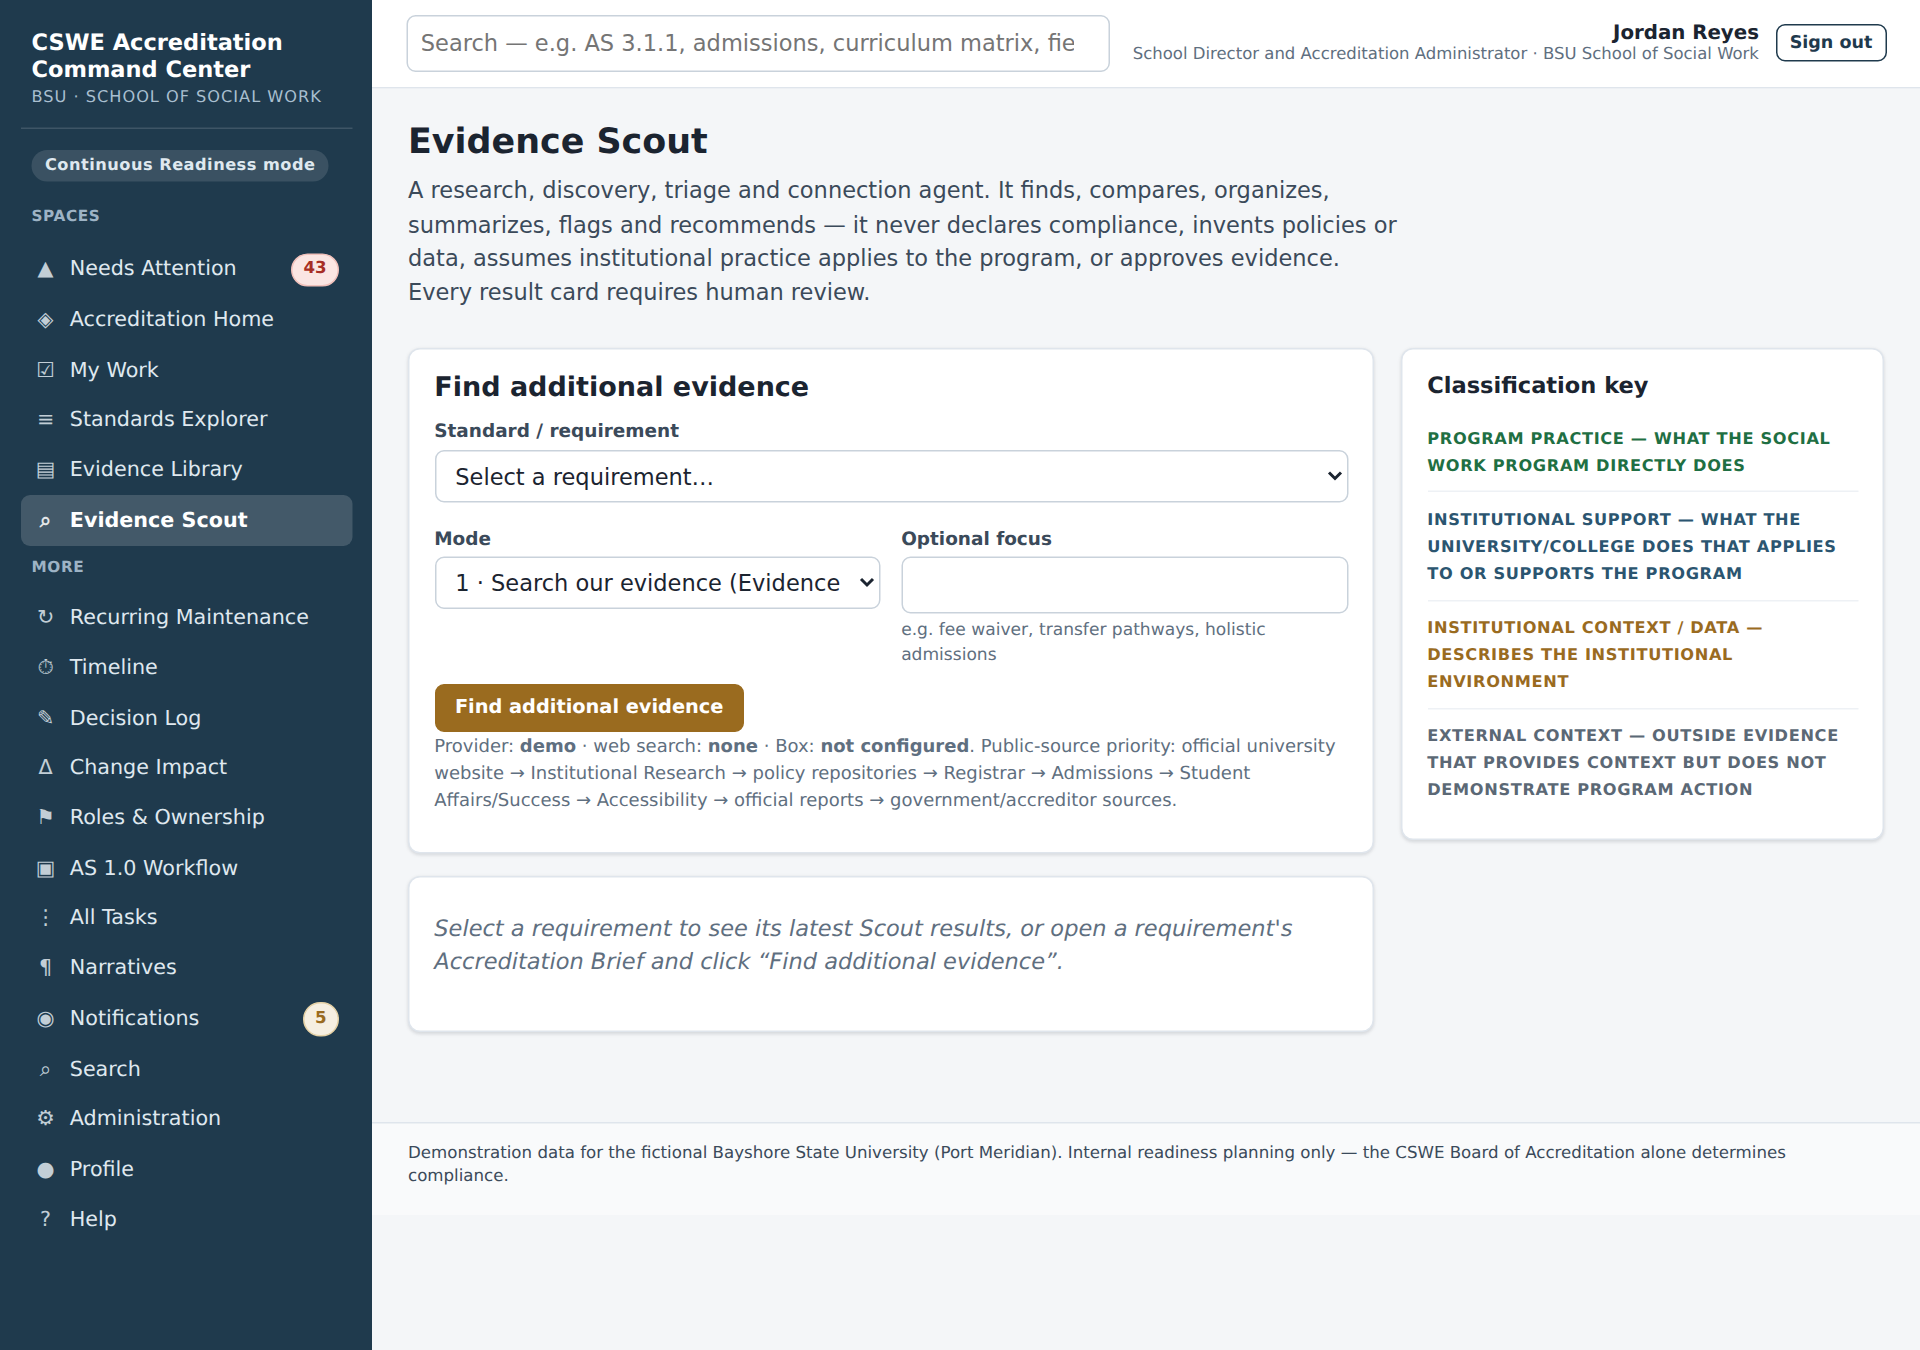Screen dimensions: 1920x1350
Task: Click the 43 badge on Needs Attention
Action: click(315, 268)
